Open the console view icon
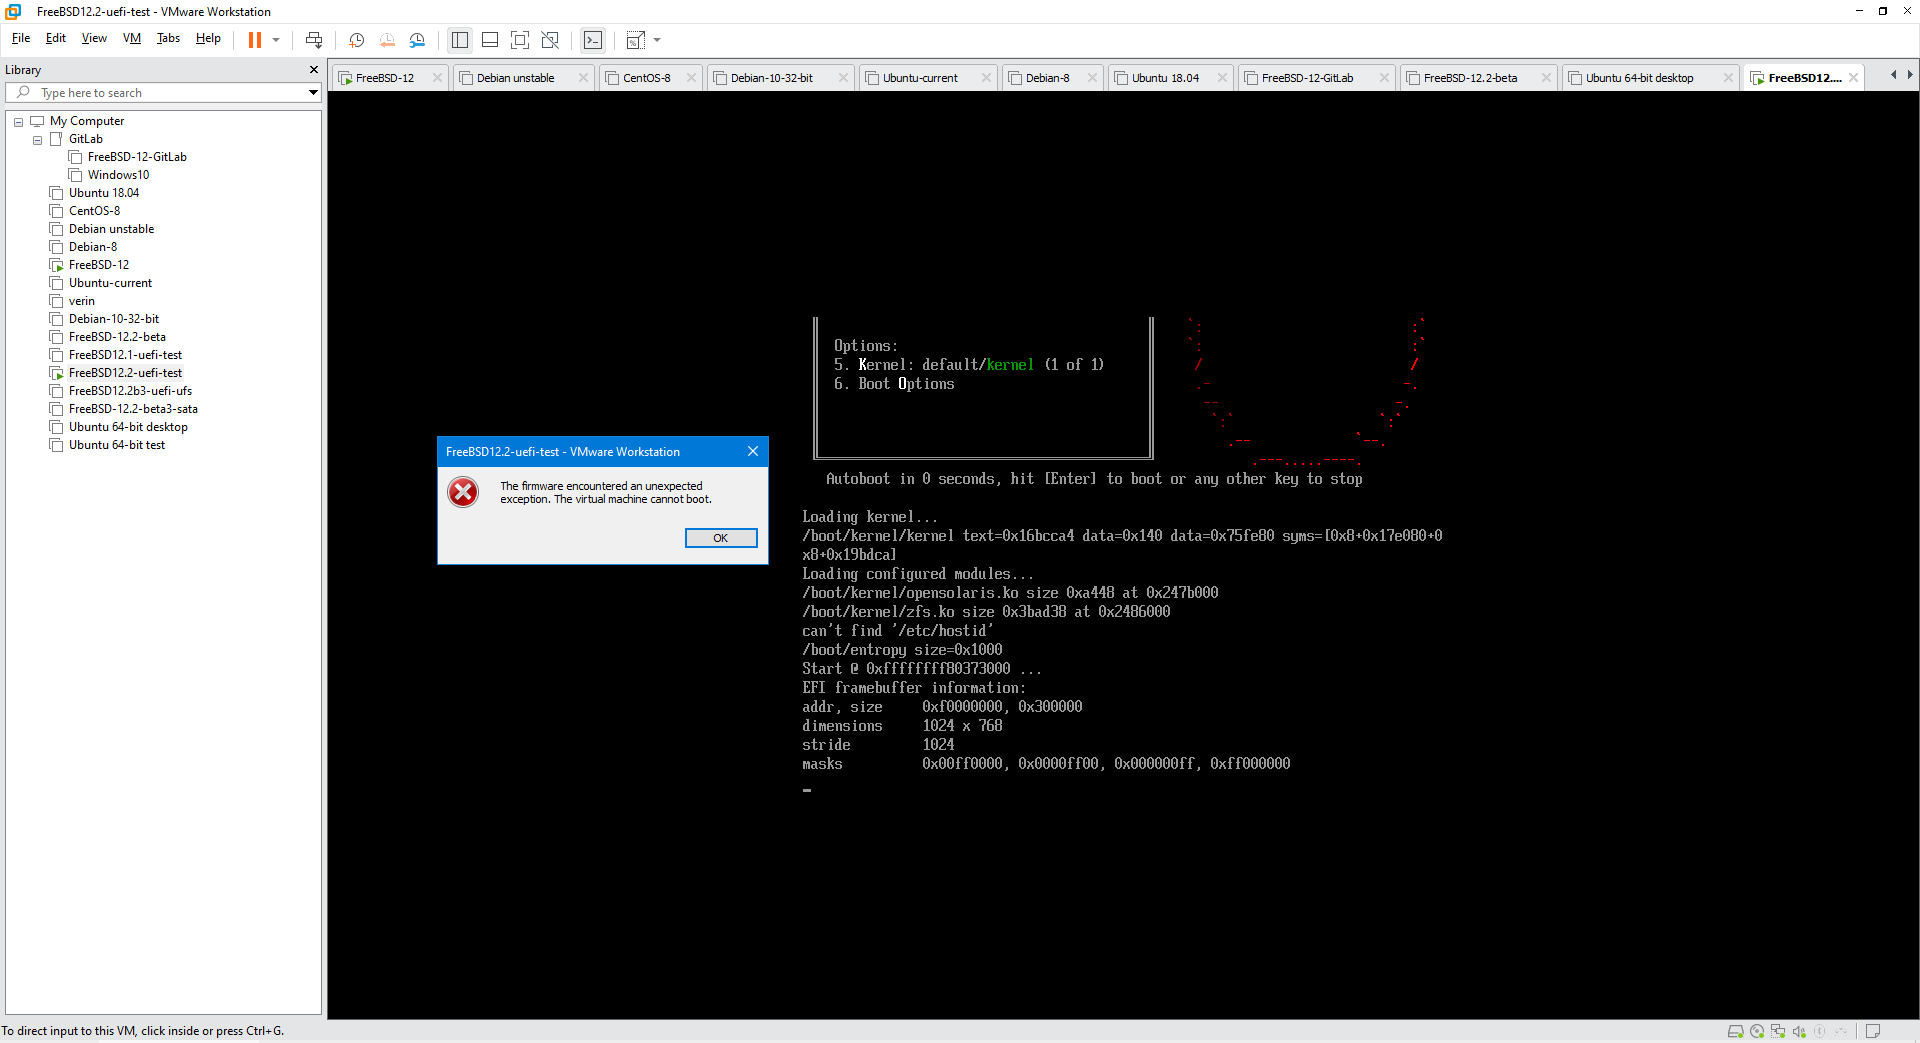Image resolution: width=1920 pixels, height=1043 pixels. [x=593, y=40]
